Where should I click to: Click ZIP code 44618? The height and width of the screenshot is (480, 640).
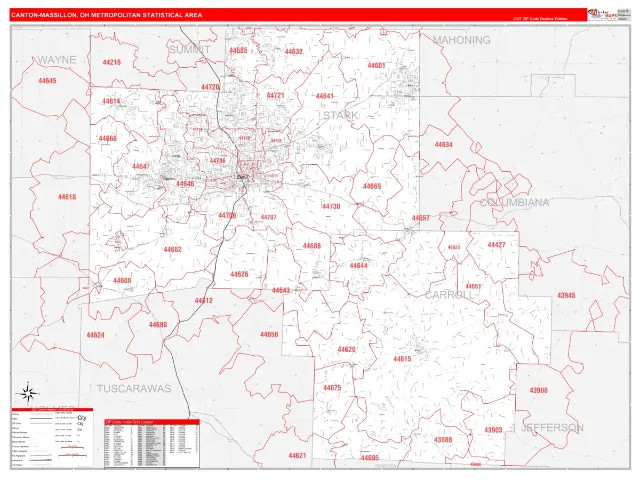[67, 197]
